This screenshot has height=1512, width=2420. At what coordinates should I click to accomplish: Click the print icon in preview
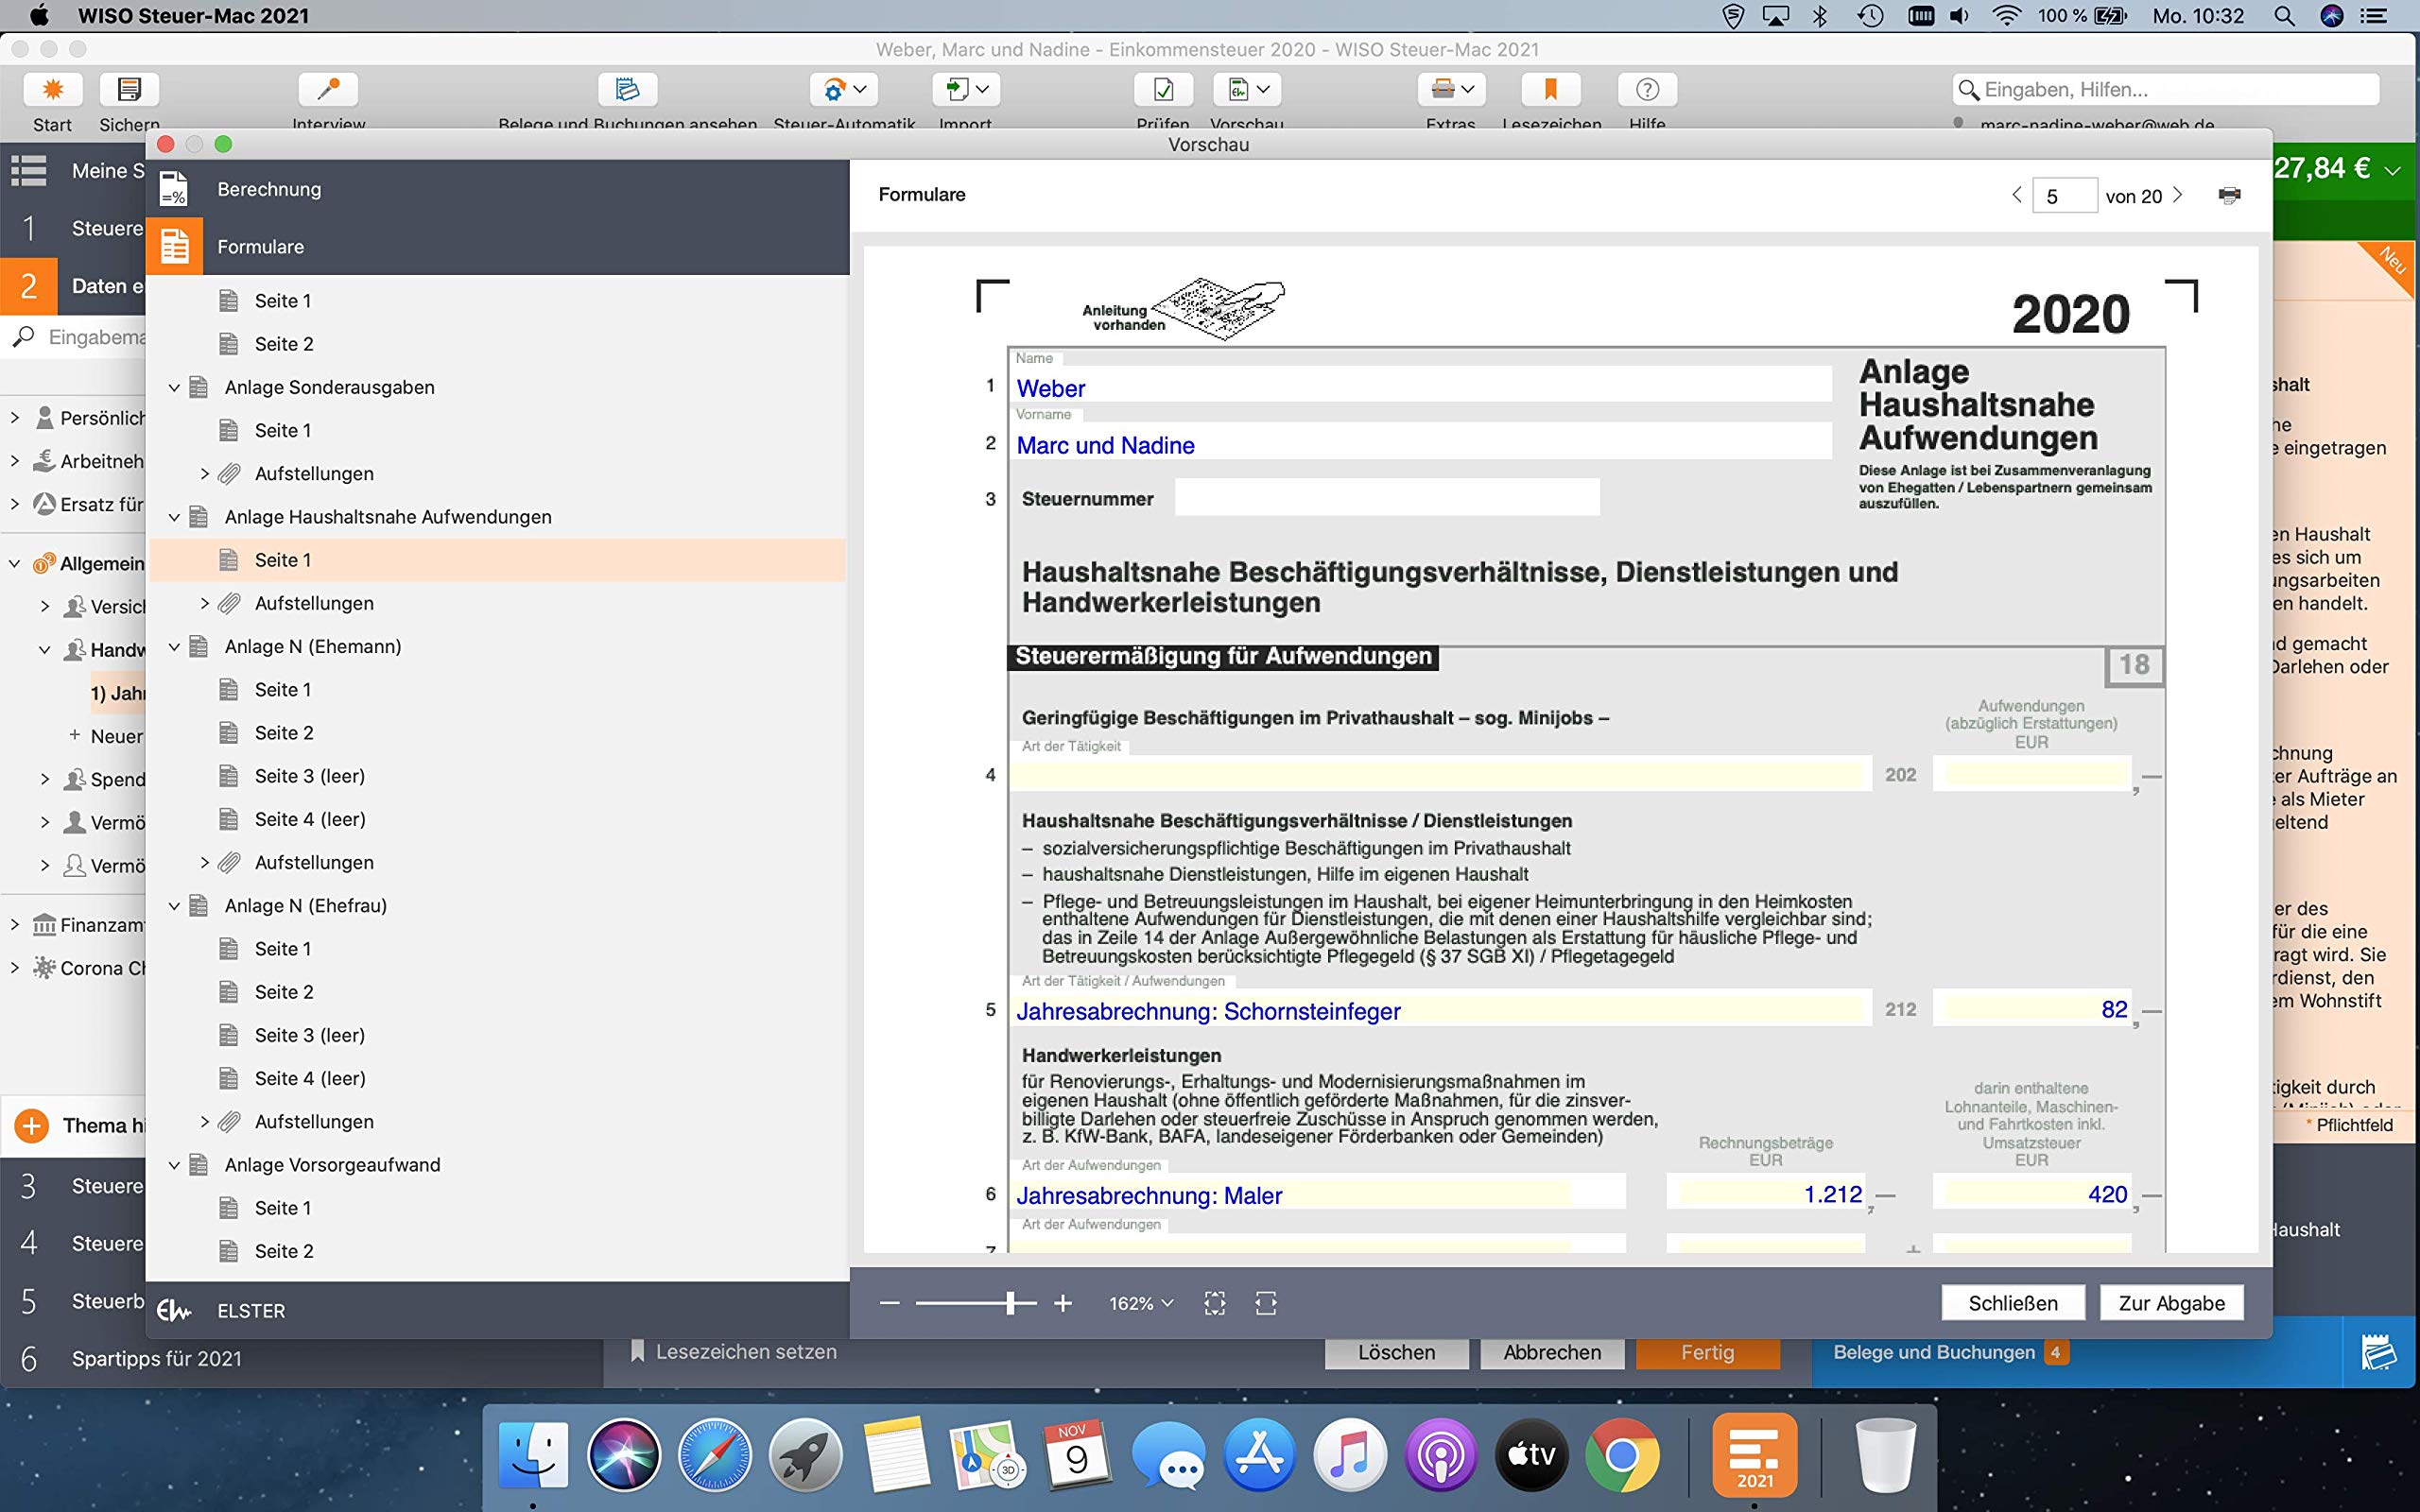[x=2229, y=195]
